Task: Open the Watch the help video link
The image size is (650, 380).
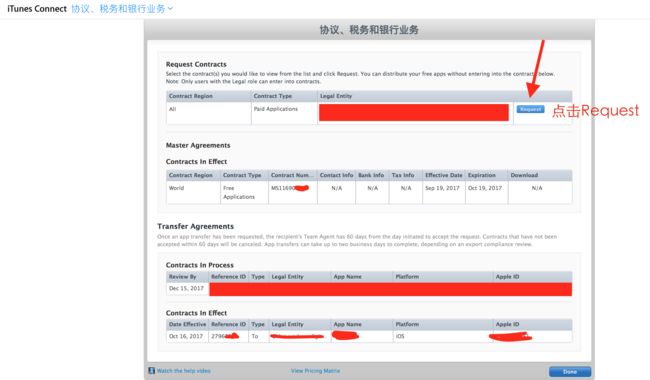Action: (184, 371)
